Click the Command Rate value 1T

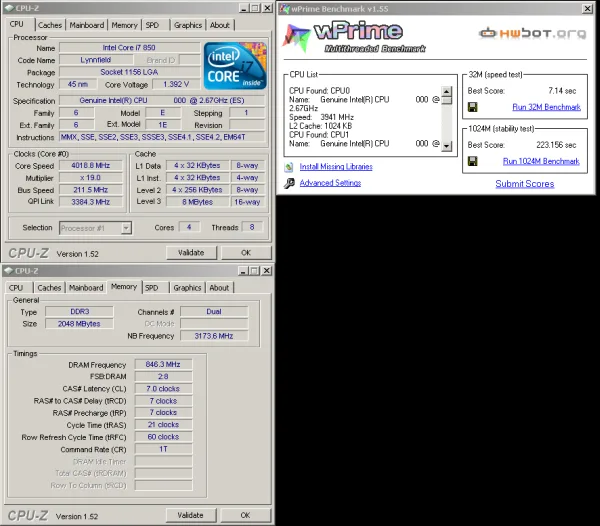point(163,449)
